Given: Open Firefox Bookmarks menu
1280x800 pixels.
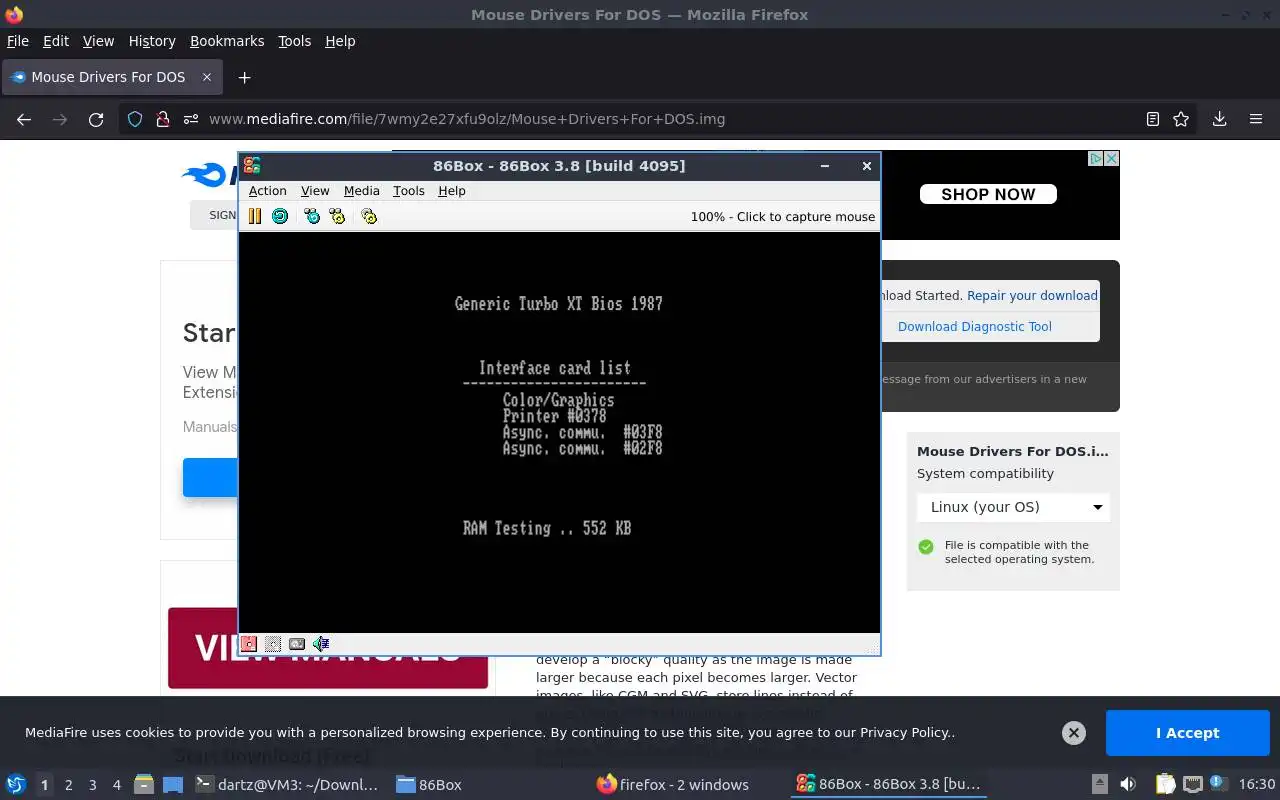Looking at the screenshot, I should (x=227, y=41).
